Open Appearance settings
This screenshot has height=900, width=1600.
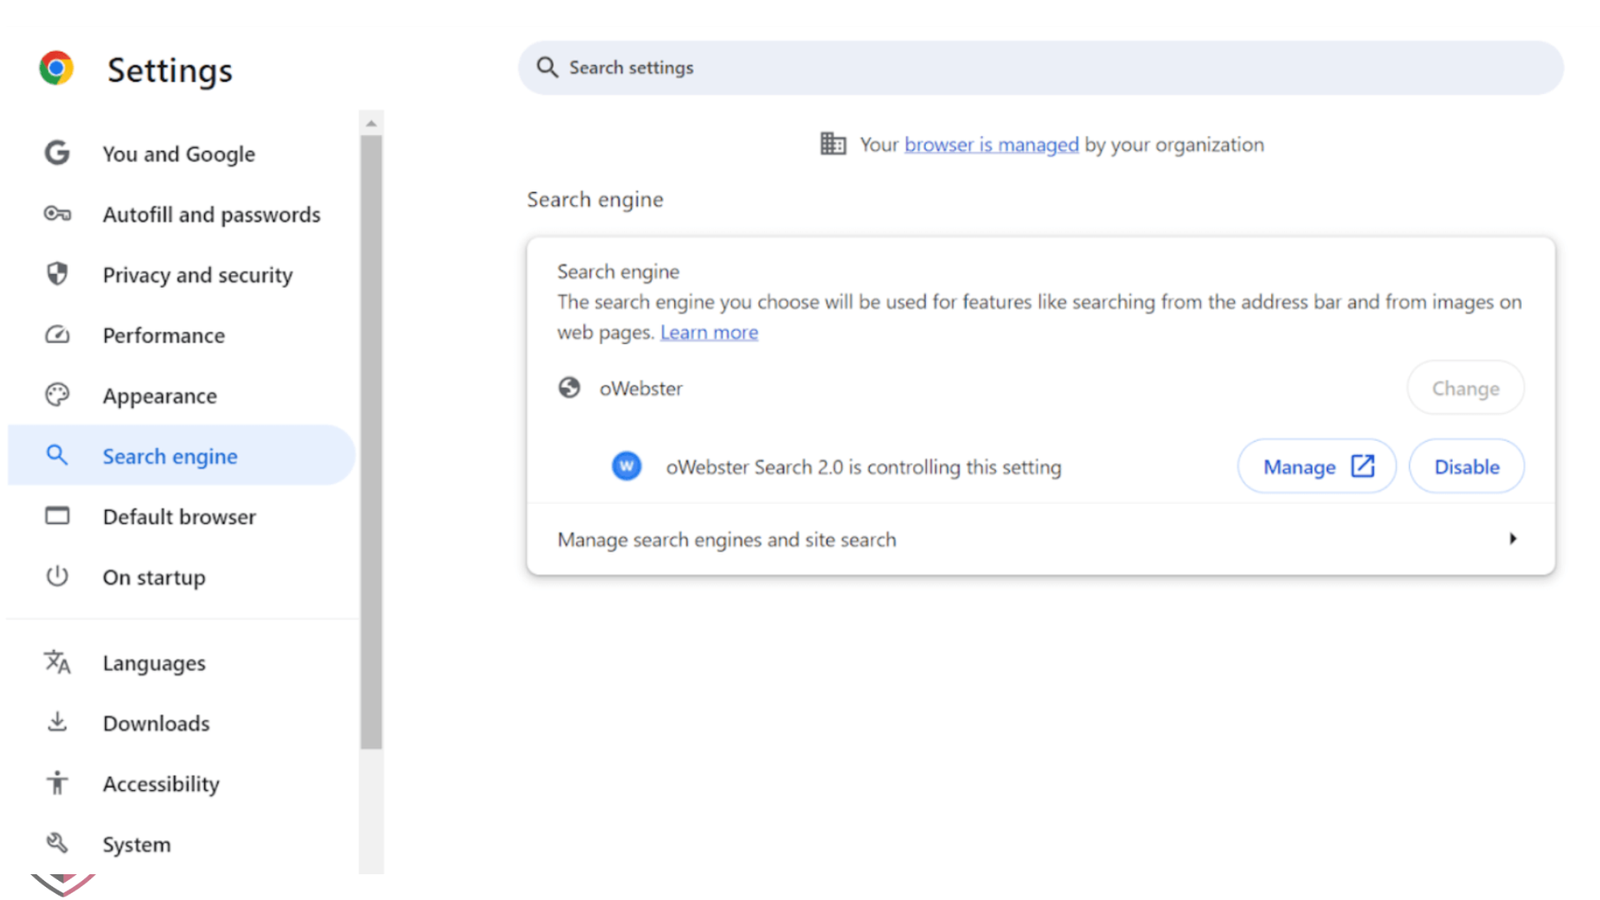(180, 395)
